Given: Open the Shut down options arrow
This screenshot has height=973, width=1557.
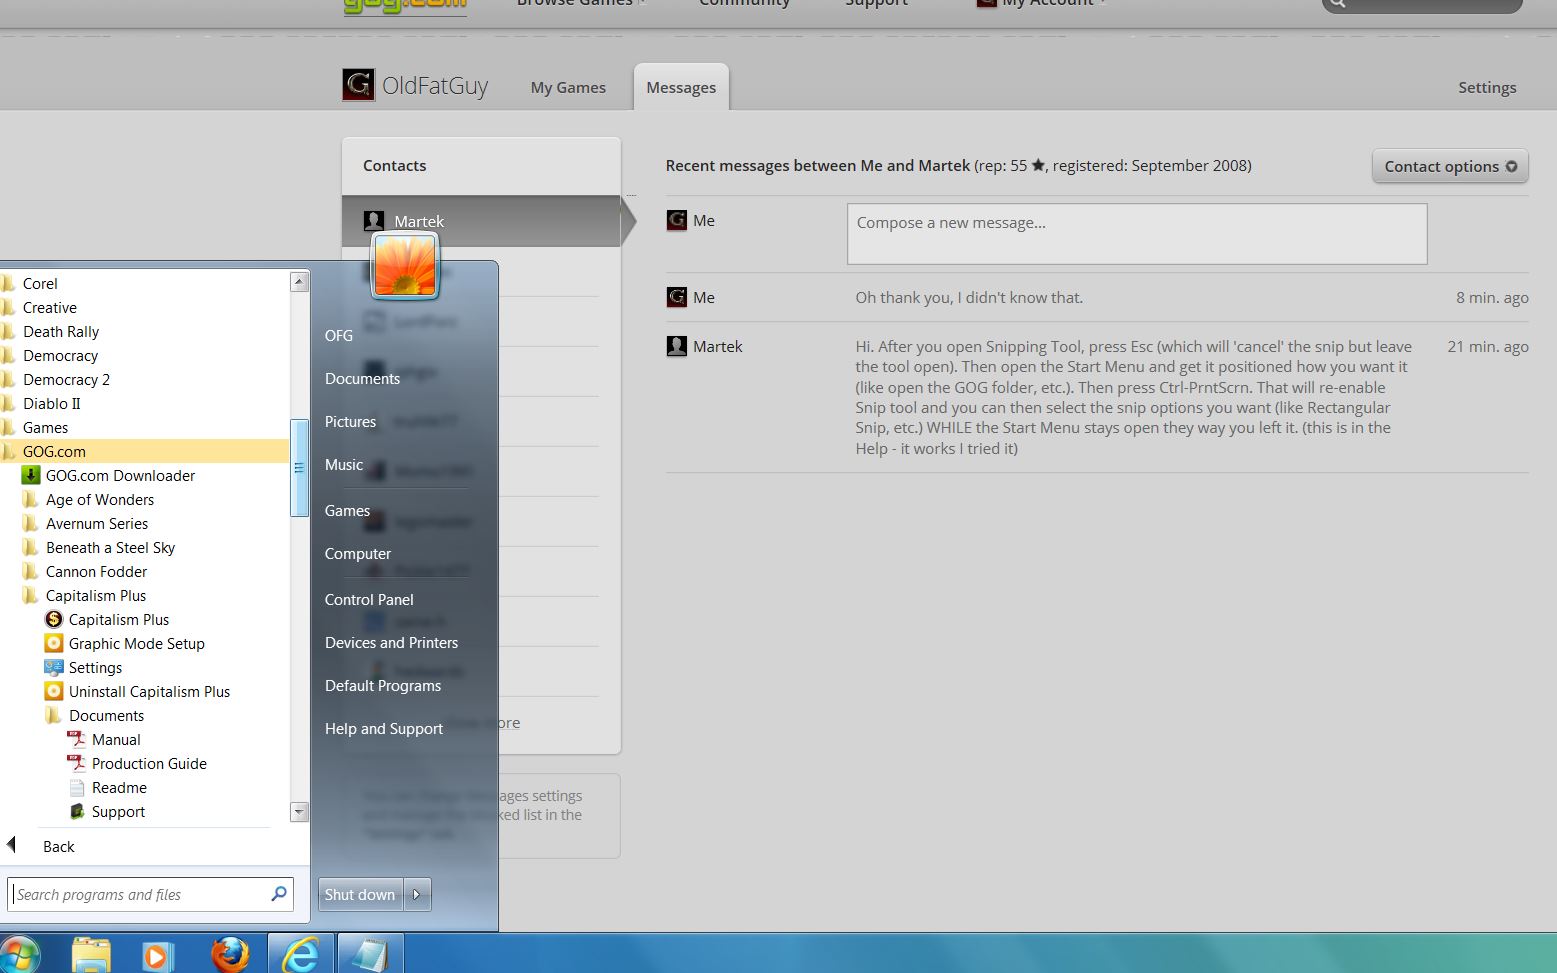Looking at the screenshot, I should tap(417, 895).
